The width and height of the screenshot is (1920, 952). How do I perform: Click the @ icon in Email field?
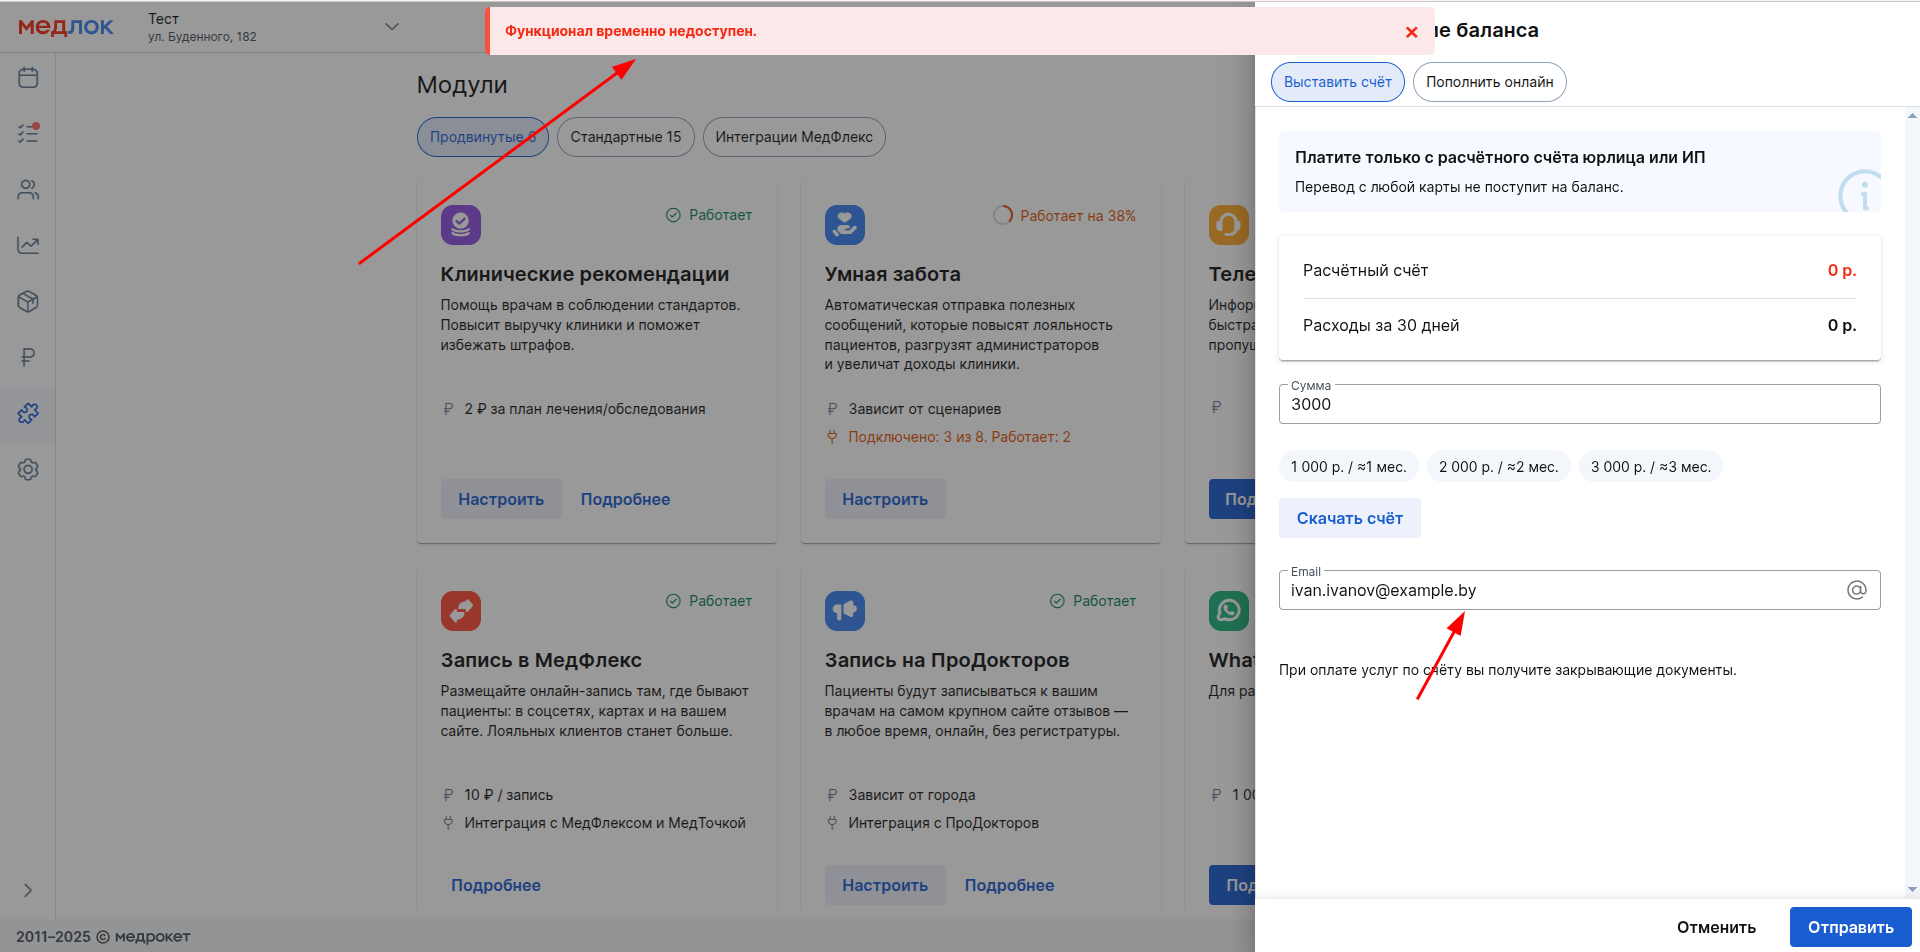[1857, 590]
